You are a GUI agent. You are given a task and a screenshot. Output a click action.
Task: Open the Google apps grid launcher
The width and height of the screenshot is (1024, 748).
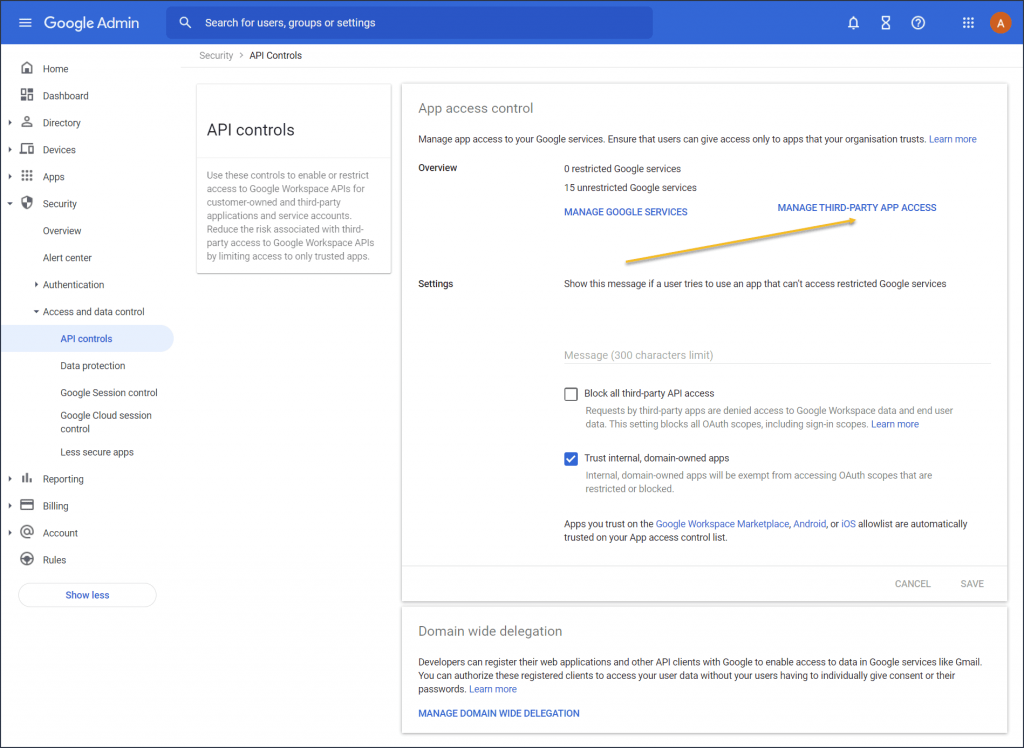tap(968, 23)
